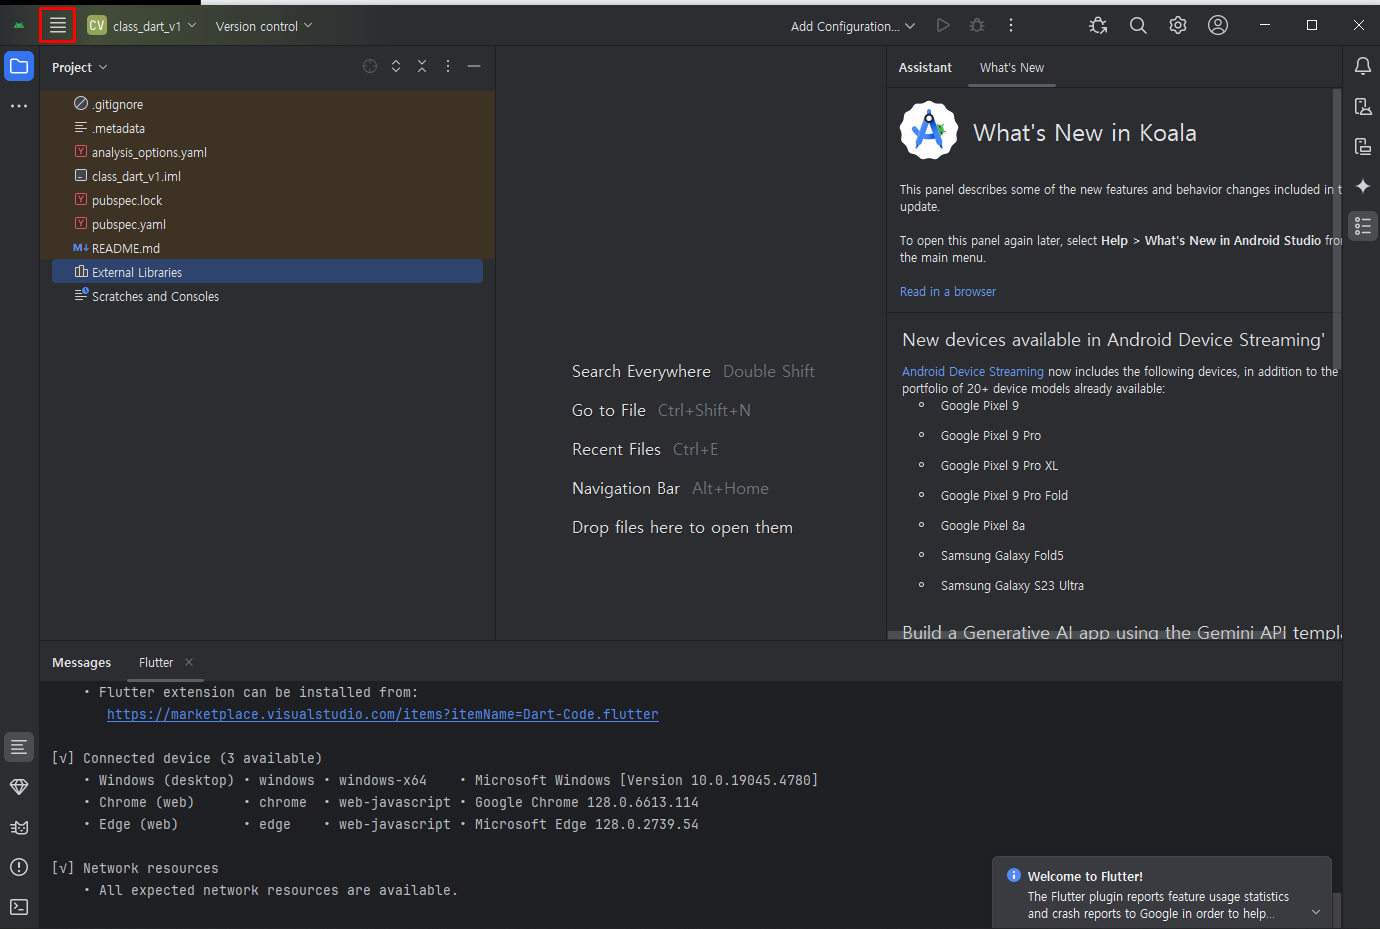Open the main hamburger menu

pyautogui.click(x=58, y=25)
